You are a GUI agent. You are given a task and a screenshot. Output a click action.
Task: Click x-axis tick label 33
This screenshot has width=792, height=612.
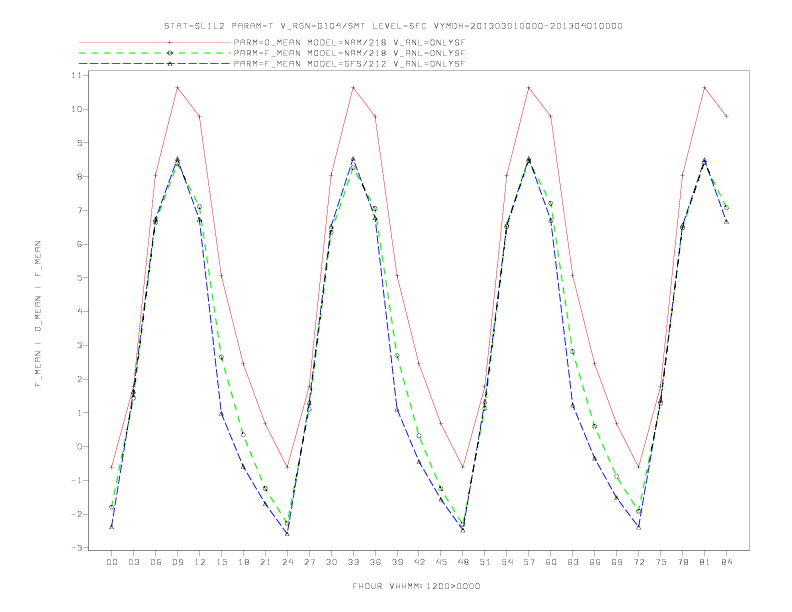click(353, 562)
